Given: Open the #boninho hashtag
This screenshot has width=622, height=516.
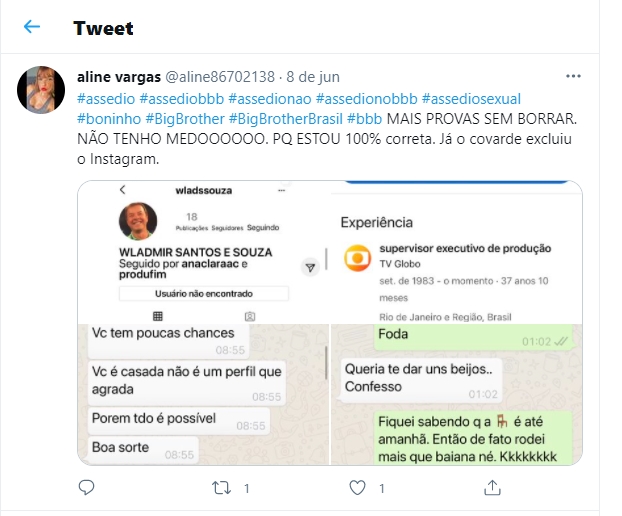Looking at the screenshot, I should click(109, 119).
